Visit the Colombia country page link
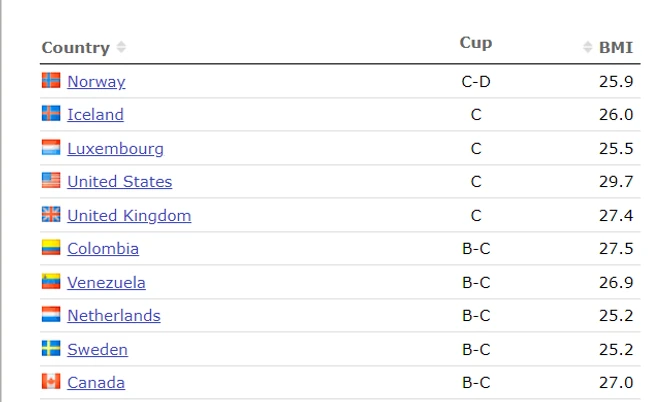This screenshot has width=670, height=402. pos(103,249)
